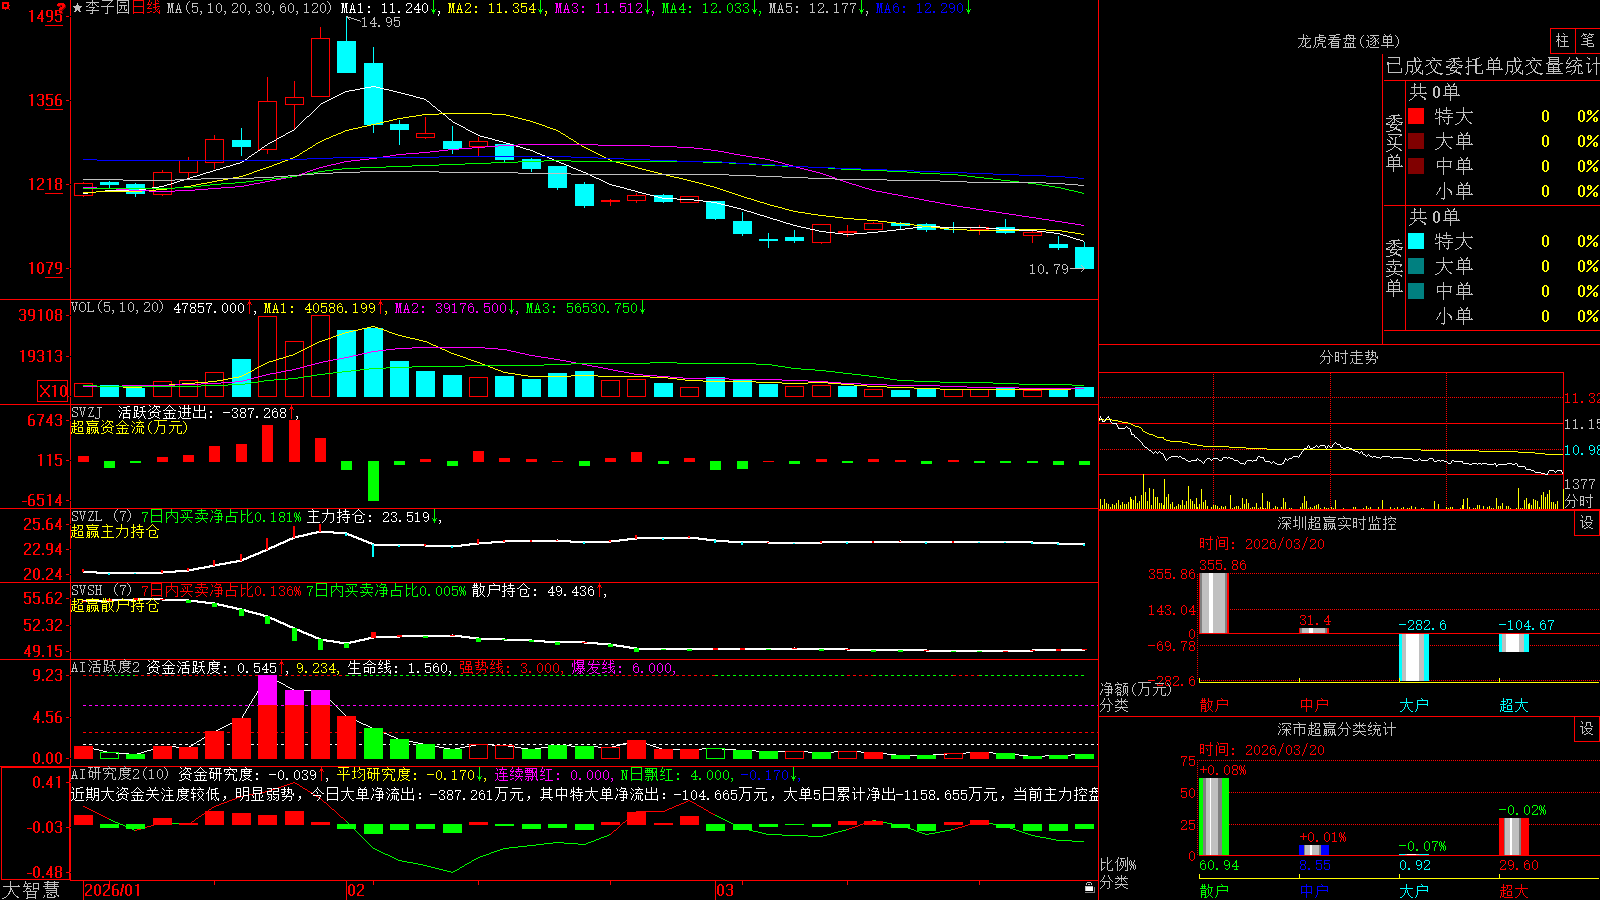
Task: Click the 李子园 stock name
Action: [x=107, y=8]
